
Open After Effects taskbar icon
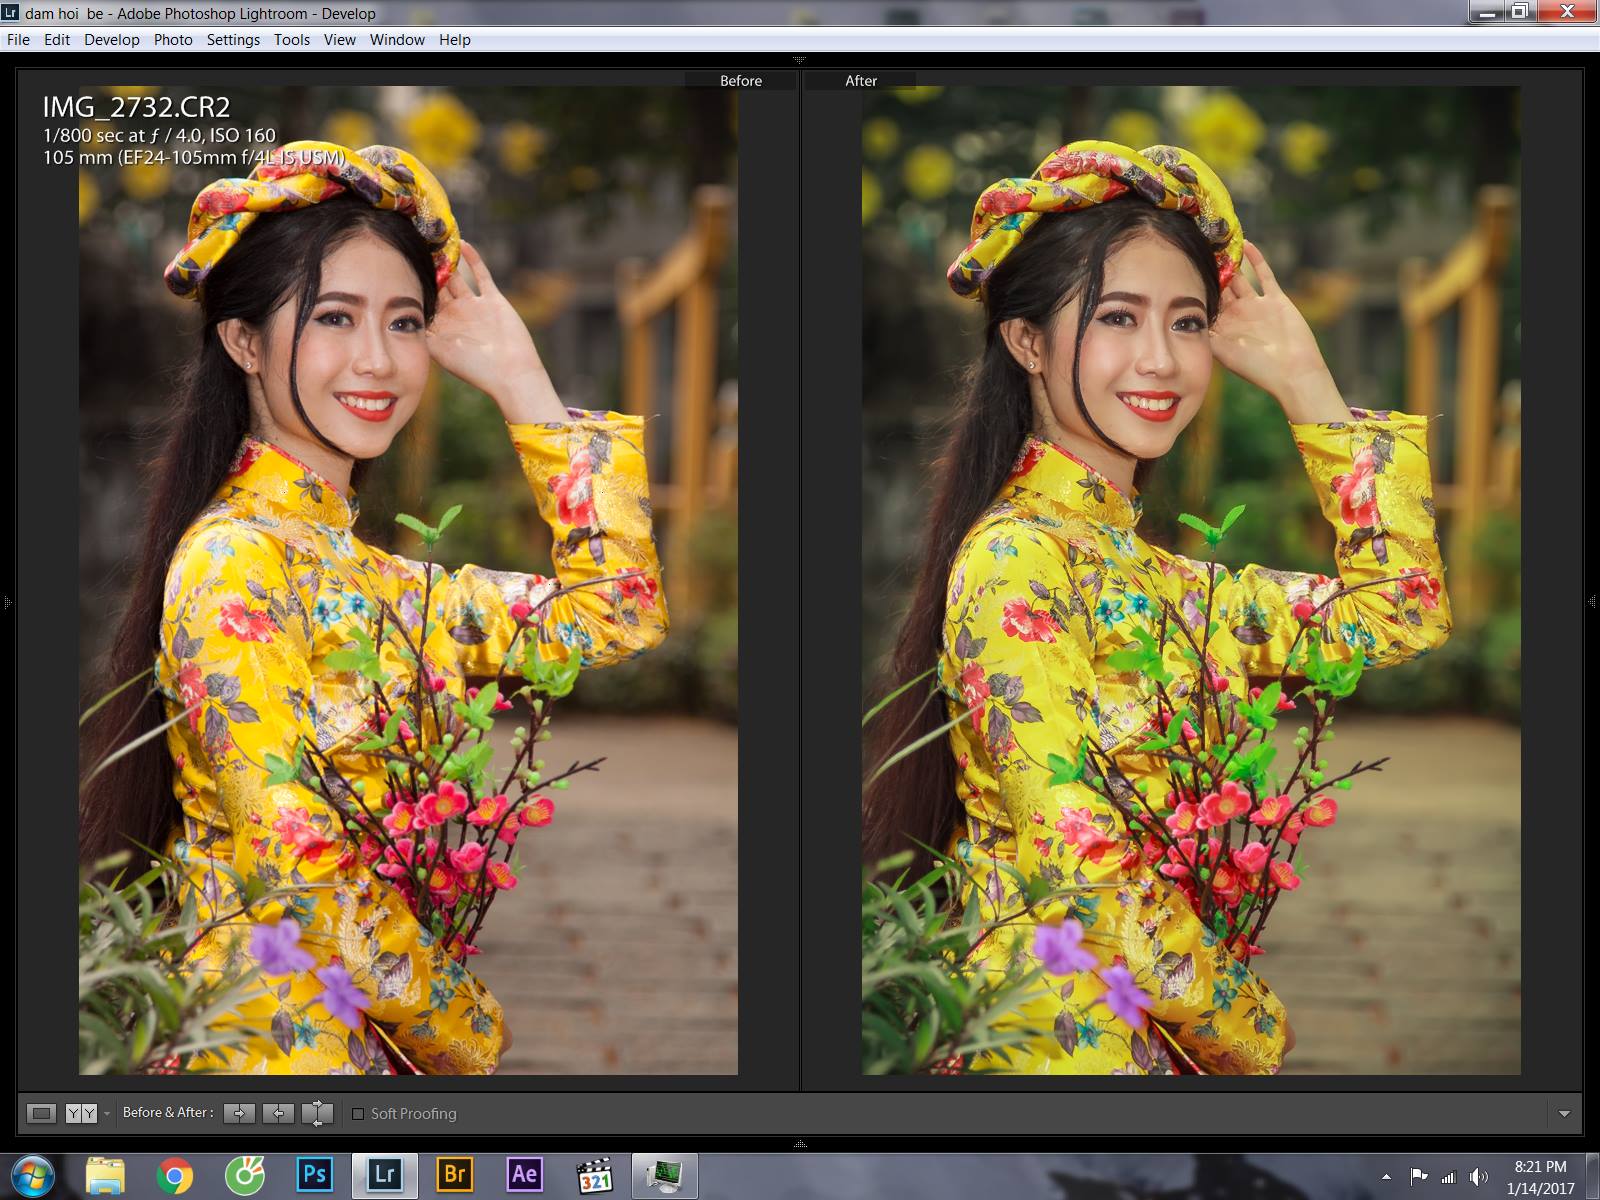coord(524,1174)
